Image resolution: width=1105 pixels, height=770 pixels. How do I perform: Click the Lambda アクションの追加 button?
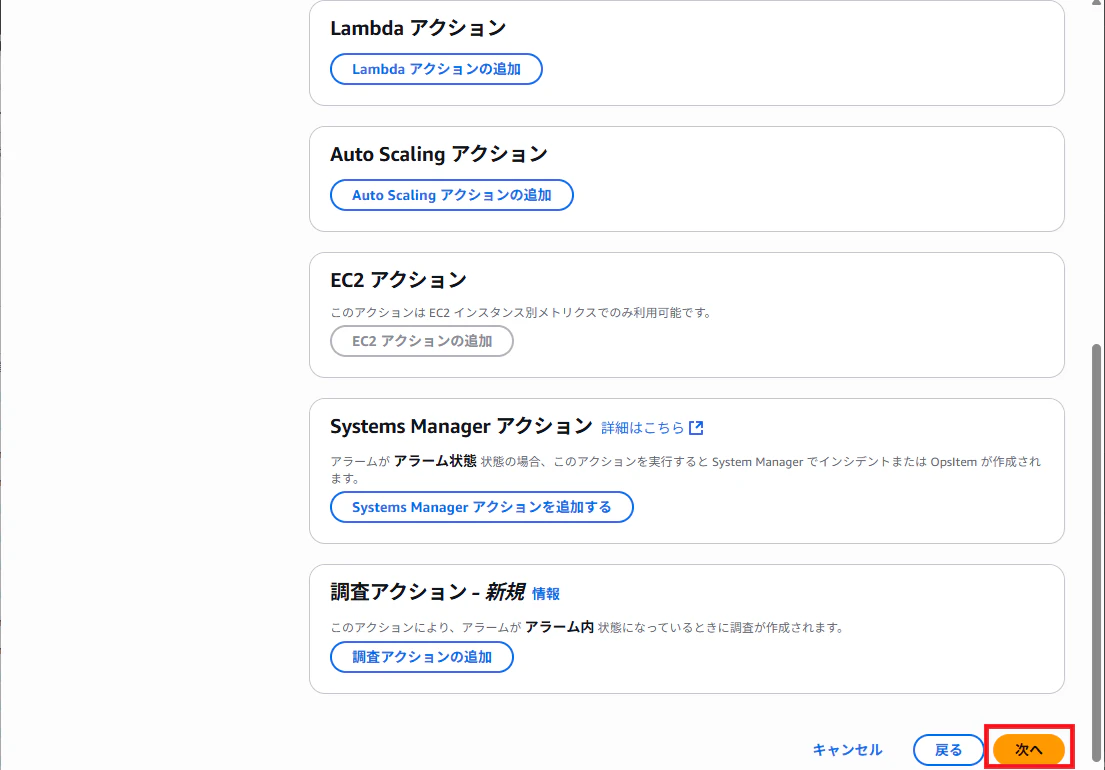436,69
